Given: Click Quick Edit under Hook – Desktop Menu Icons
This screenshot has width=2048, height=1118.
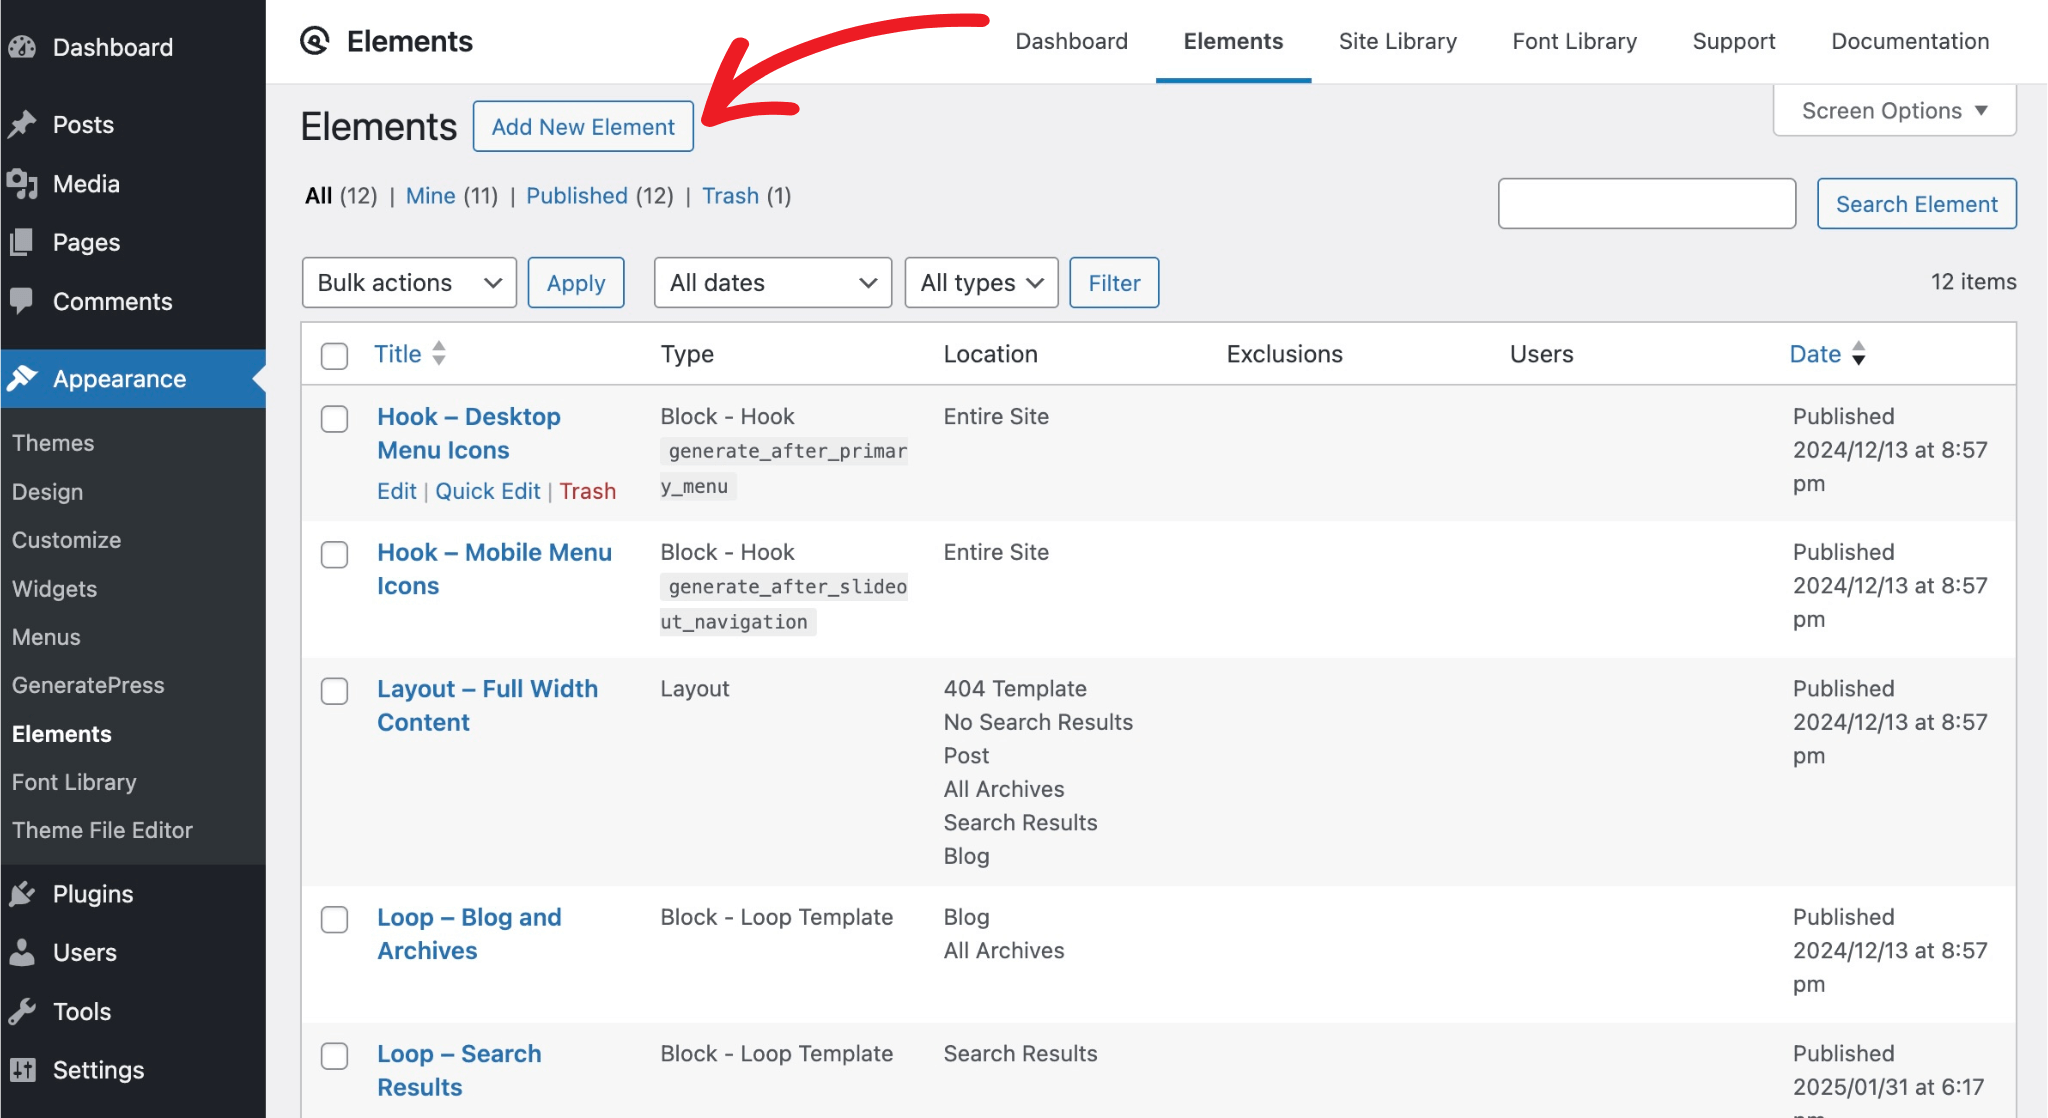Looking at the screenshot, I should point(487,491).
